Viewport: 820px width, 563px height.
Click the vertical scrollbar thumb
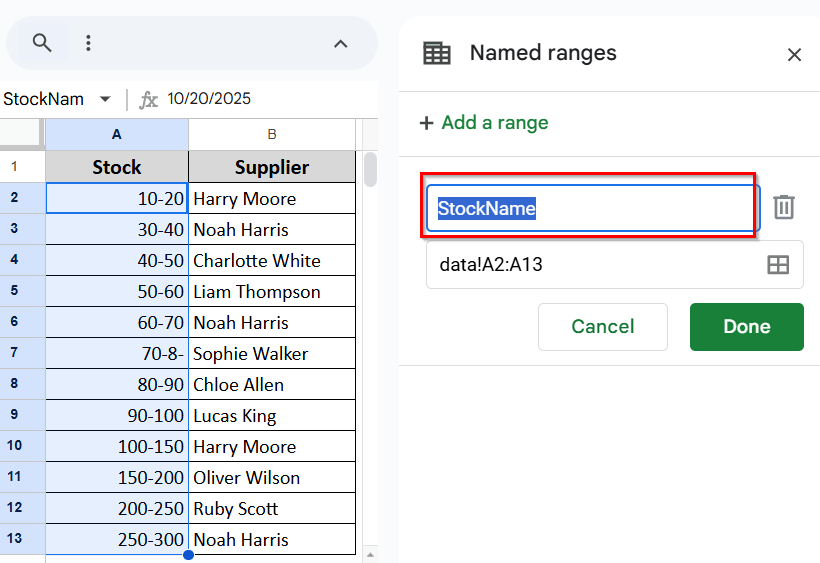pyautogui.click(x=370, y=169)
